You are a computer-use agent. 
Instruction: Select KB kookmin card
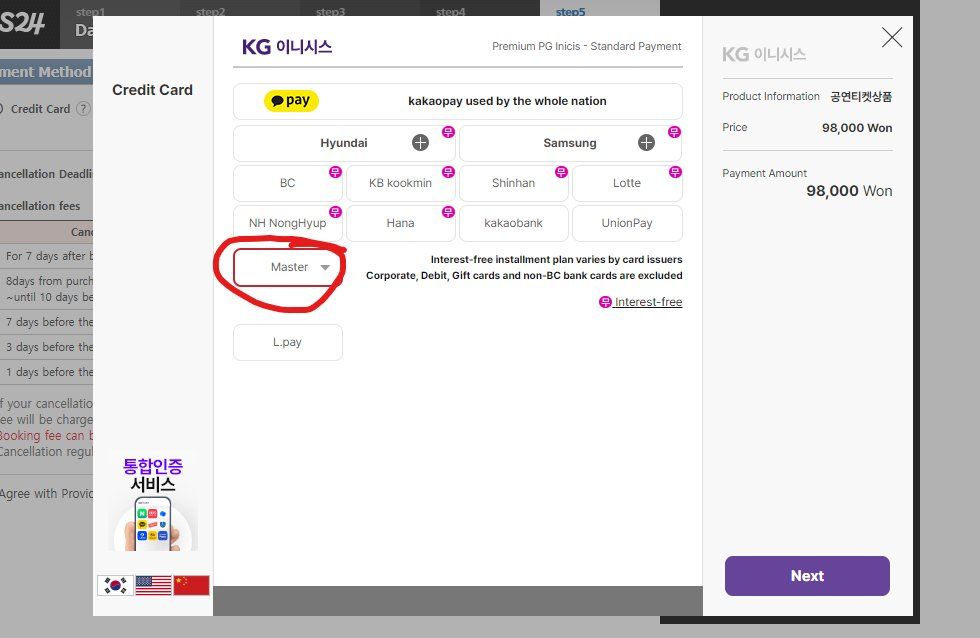click(x=401, y=183)
